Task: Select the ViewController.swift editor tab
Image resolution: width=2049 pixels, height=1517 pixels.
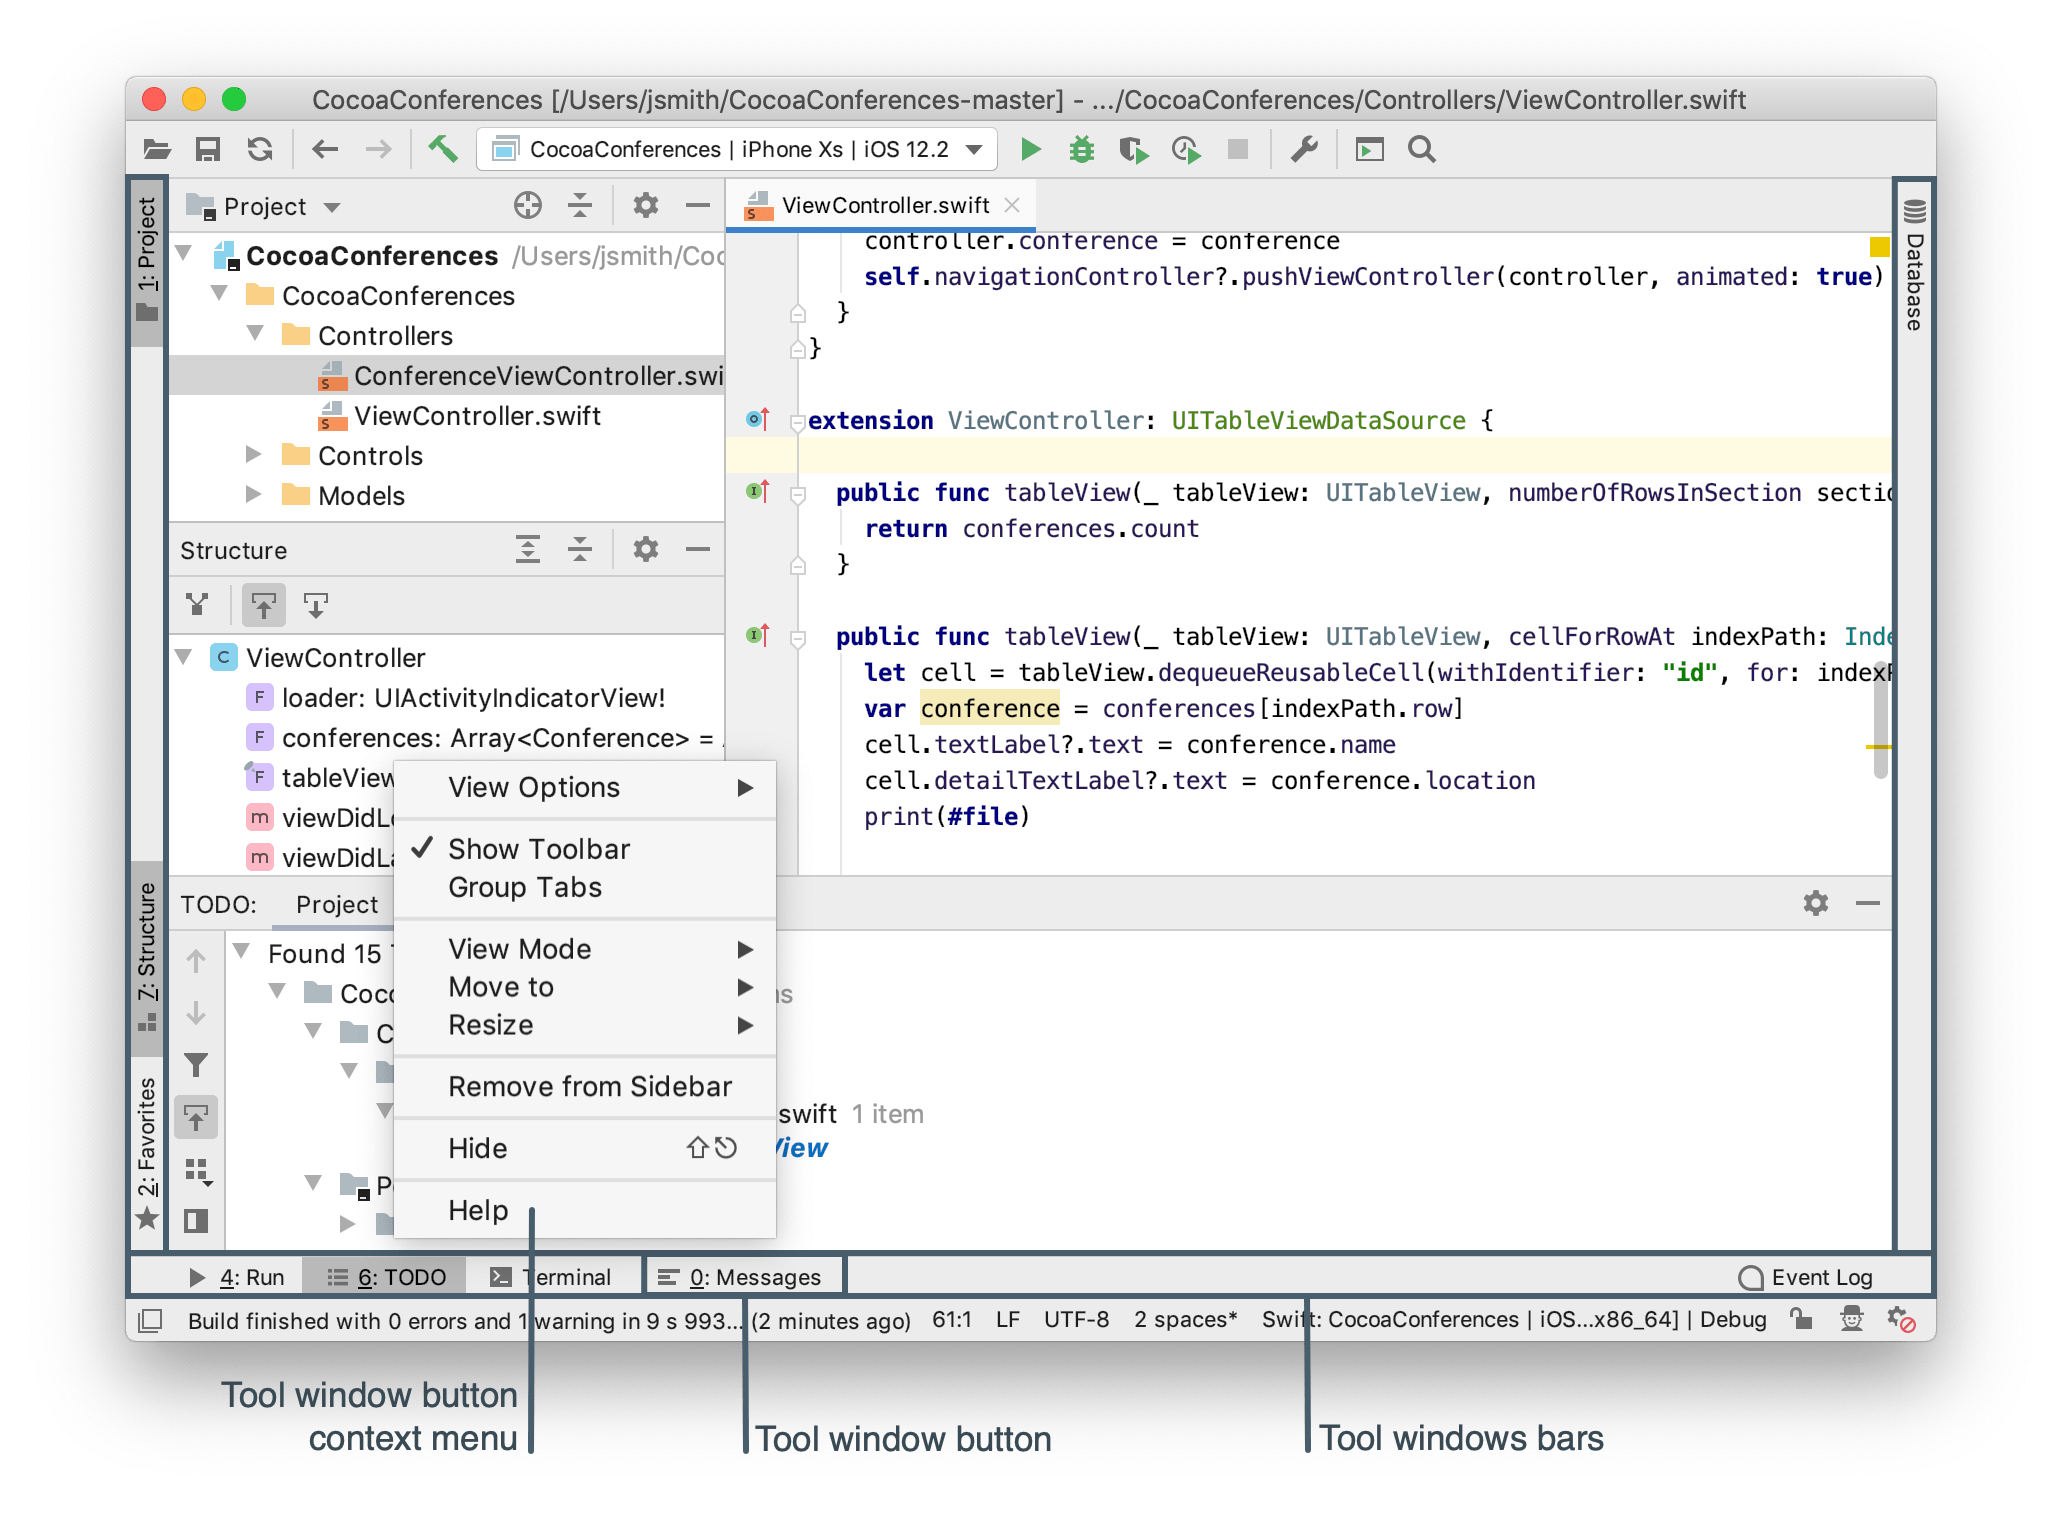Action: [881, 205]
